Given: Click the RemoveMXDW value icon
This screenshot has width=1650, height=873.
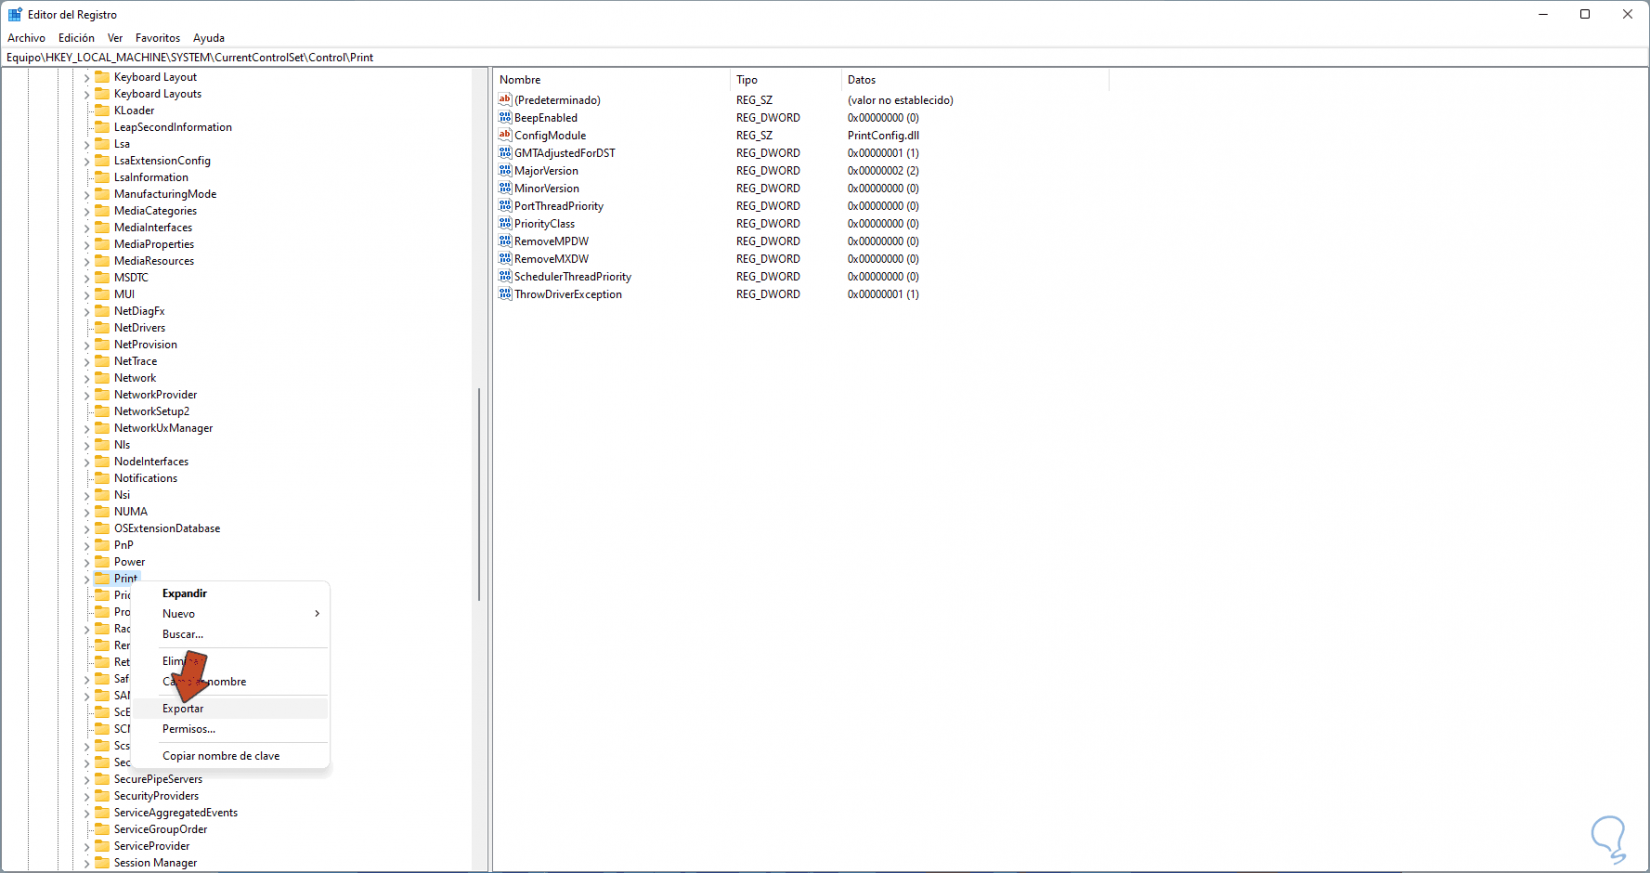Looking at the screenshot, I should coord(505,259).
